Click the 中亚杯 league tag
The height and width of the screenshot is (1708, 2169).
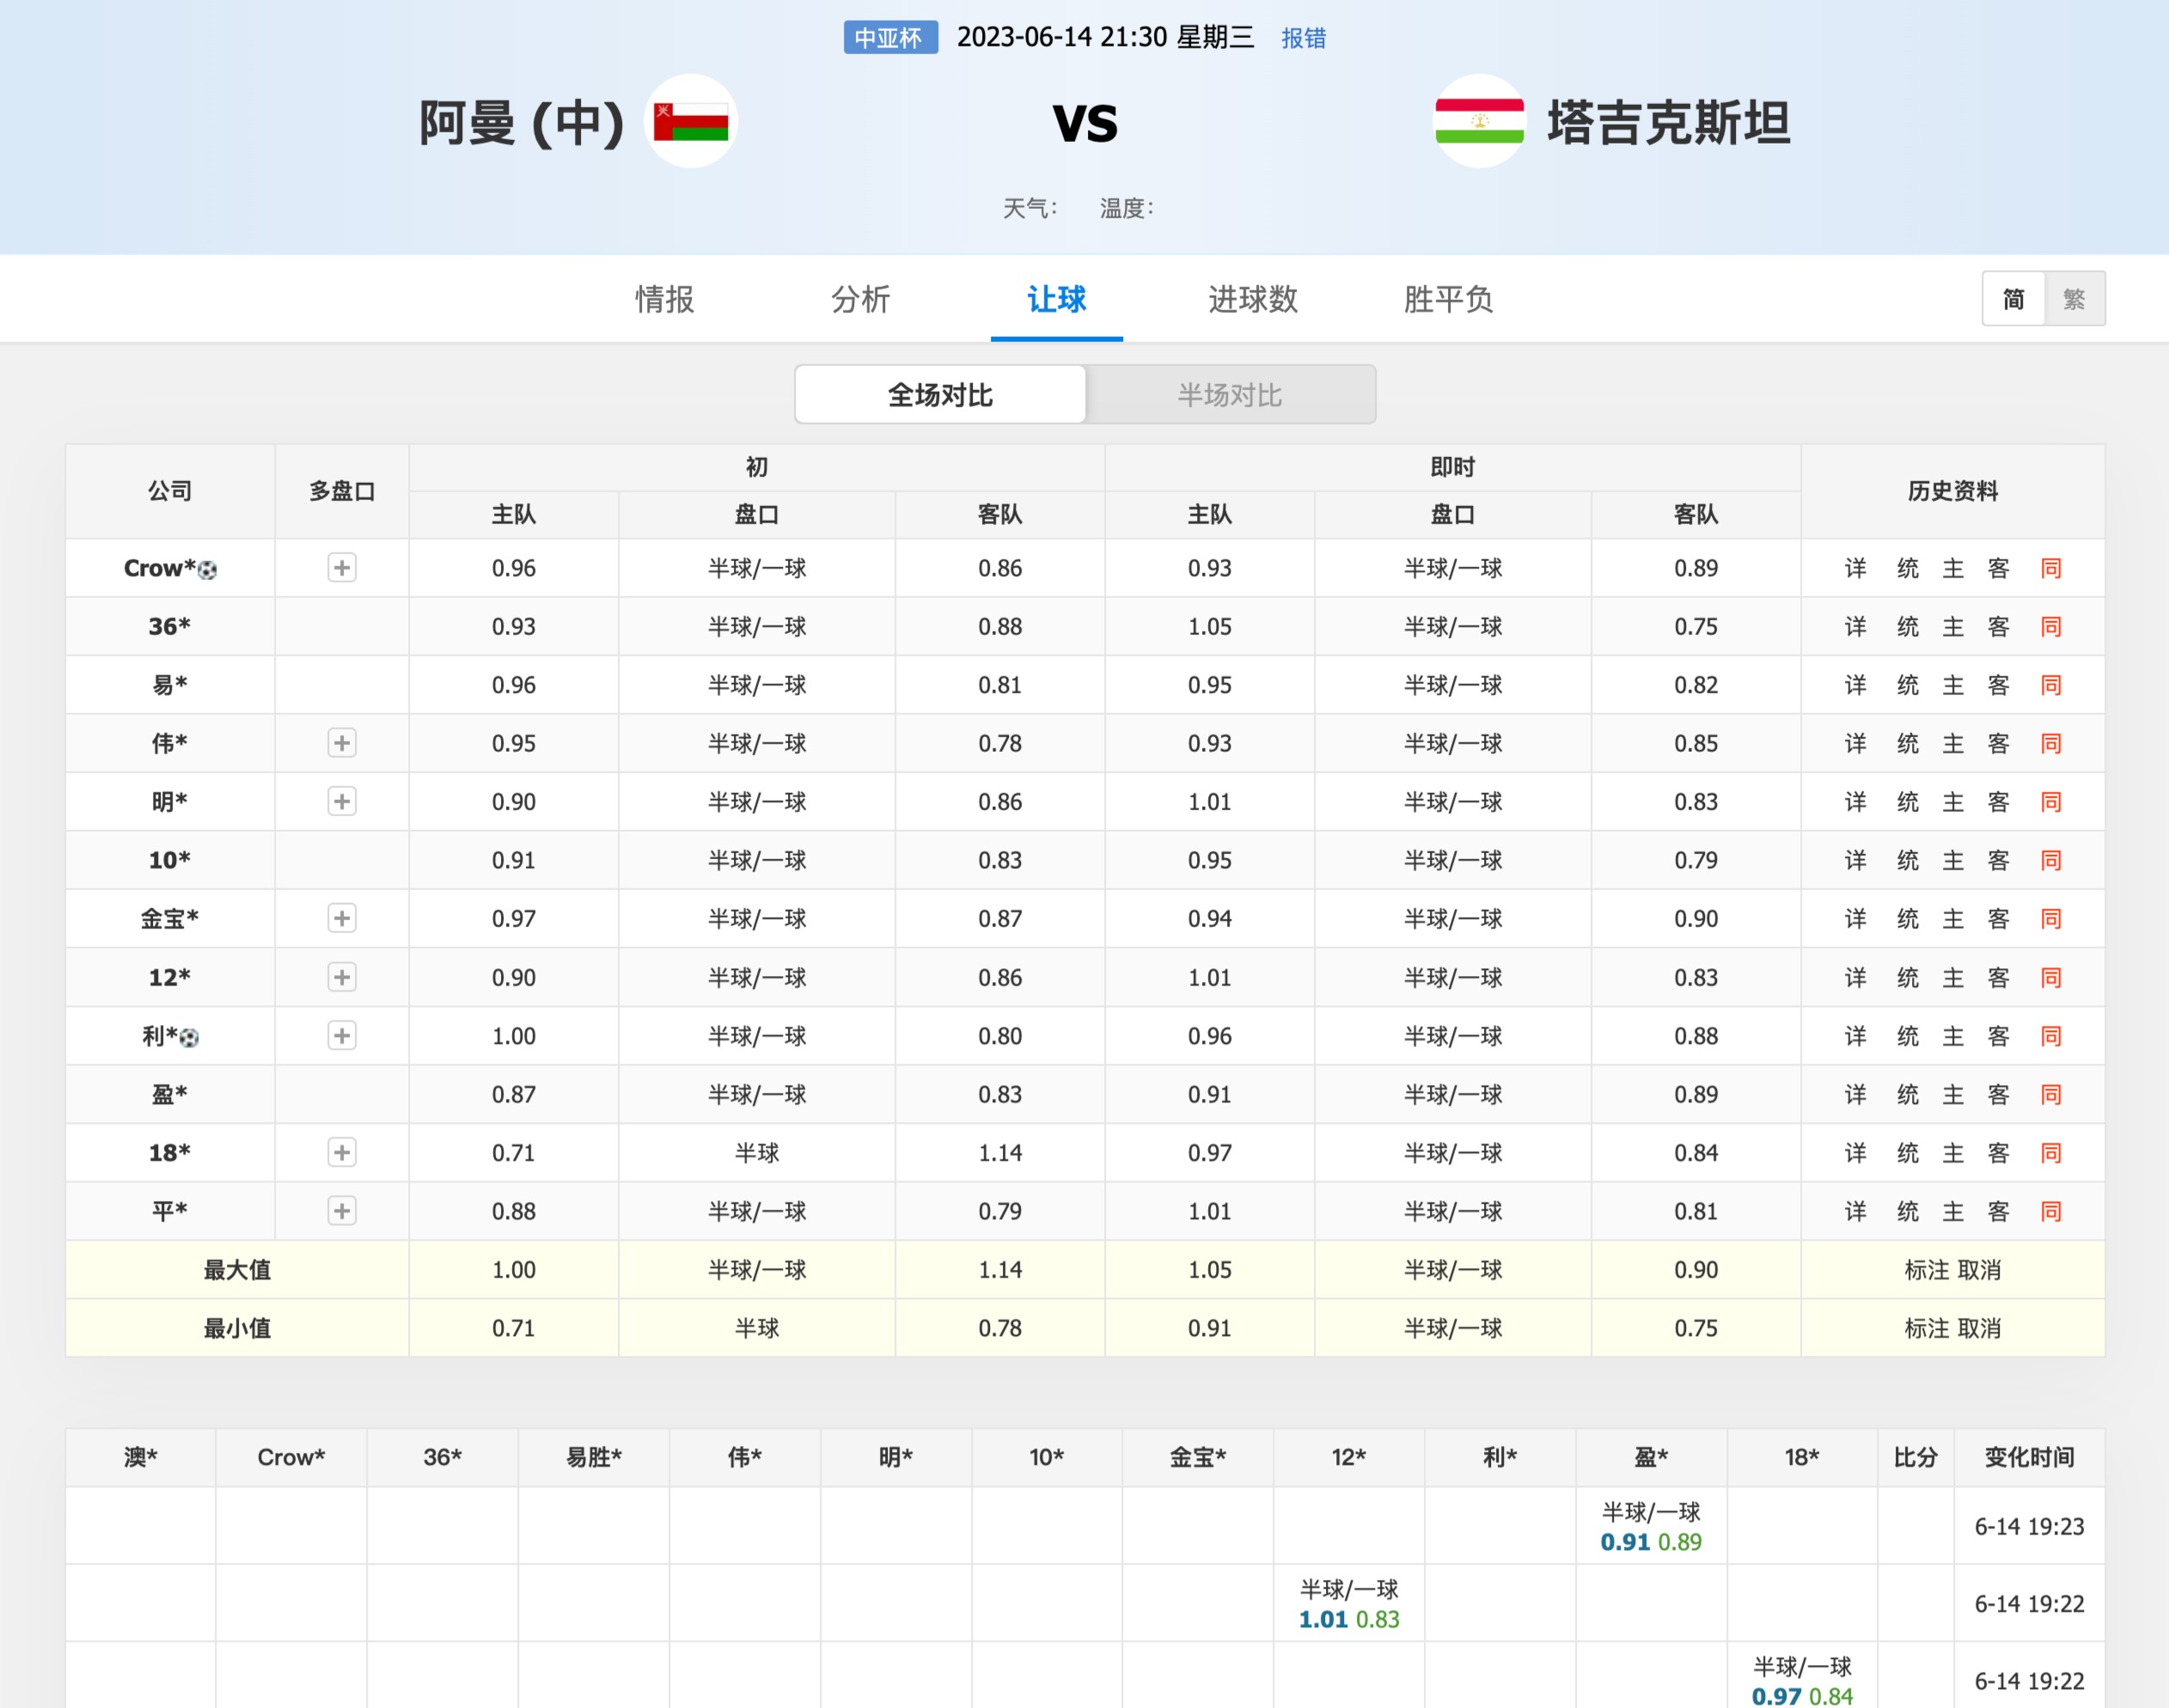pos(891,38)
